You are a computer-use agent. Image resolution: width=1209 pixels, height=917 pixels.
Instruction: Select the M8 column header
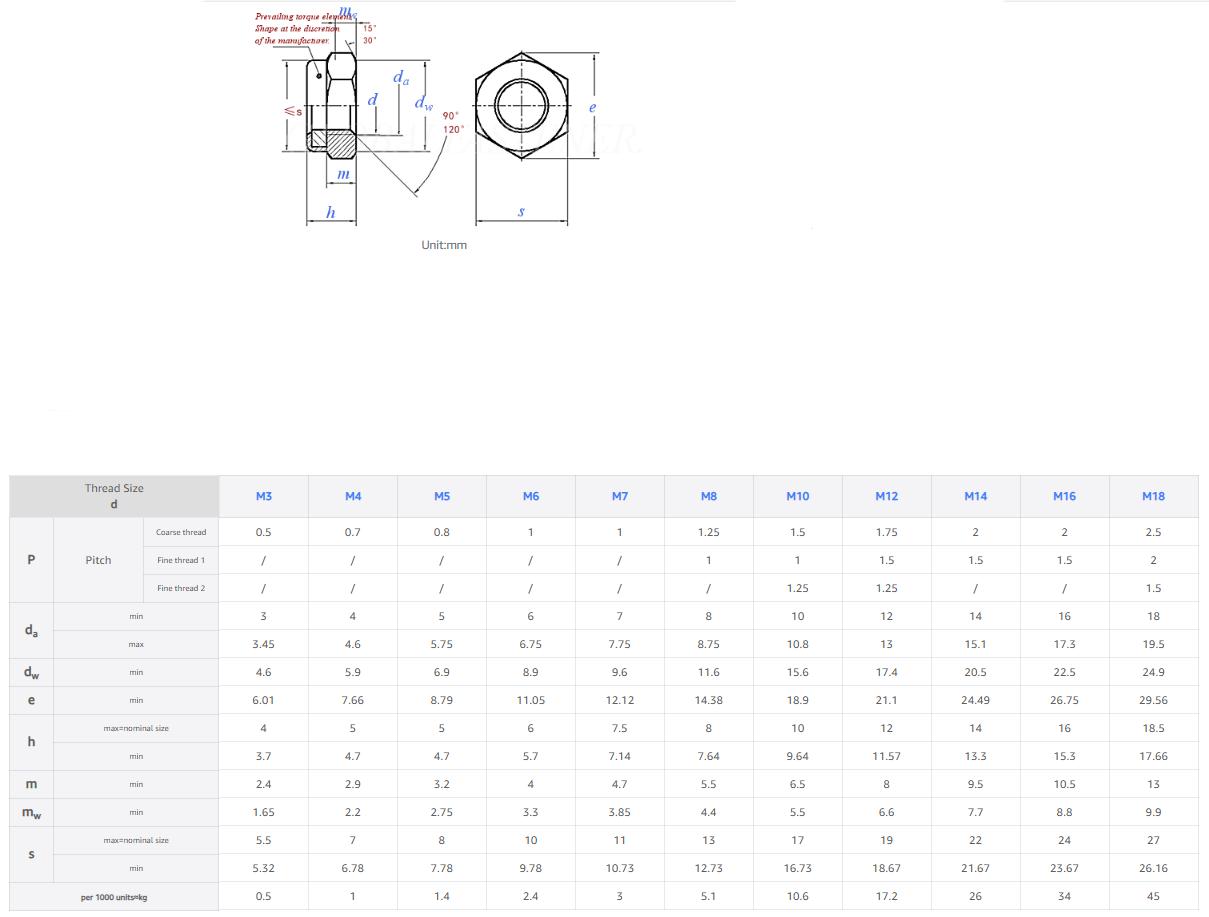click(708, 496)
